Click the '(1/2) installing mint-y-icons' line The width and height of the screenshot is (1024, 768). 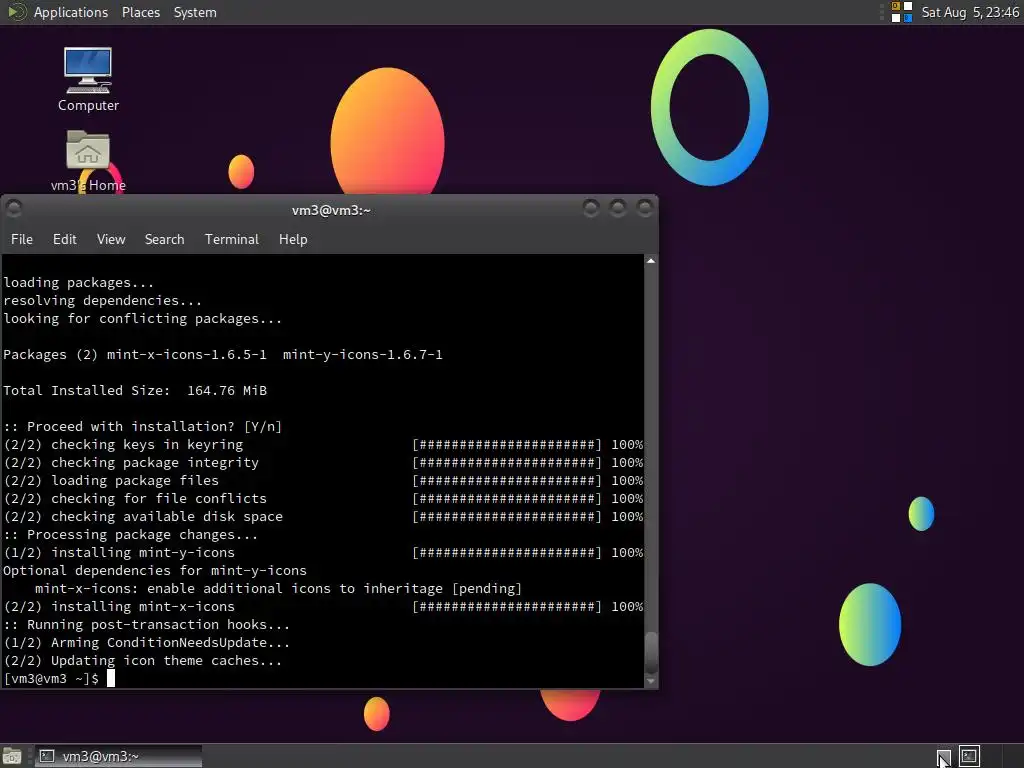[119, 552]
